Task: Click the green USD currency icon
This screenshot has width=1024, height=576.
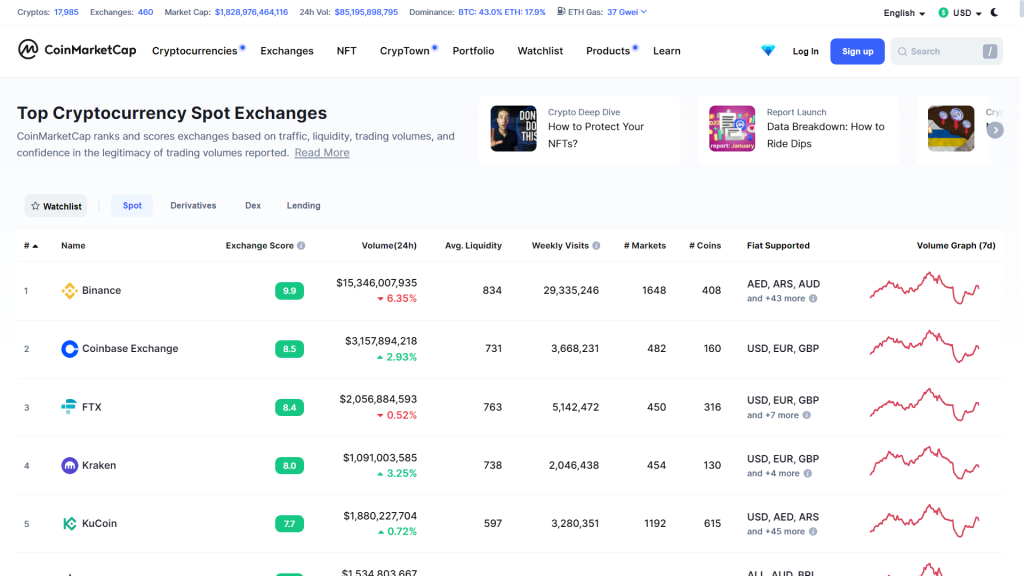Action: pos(943,12)
